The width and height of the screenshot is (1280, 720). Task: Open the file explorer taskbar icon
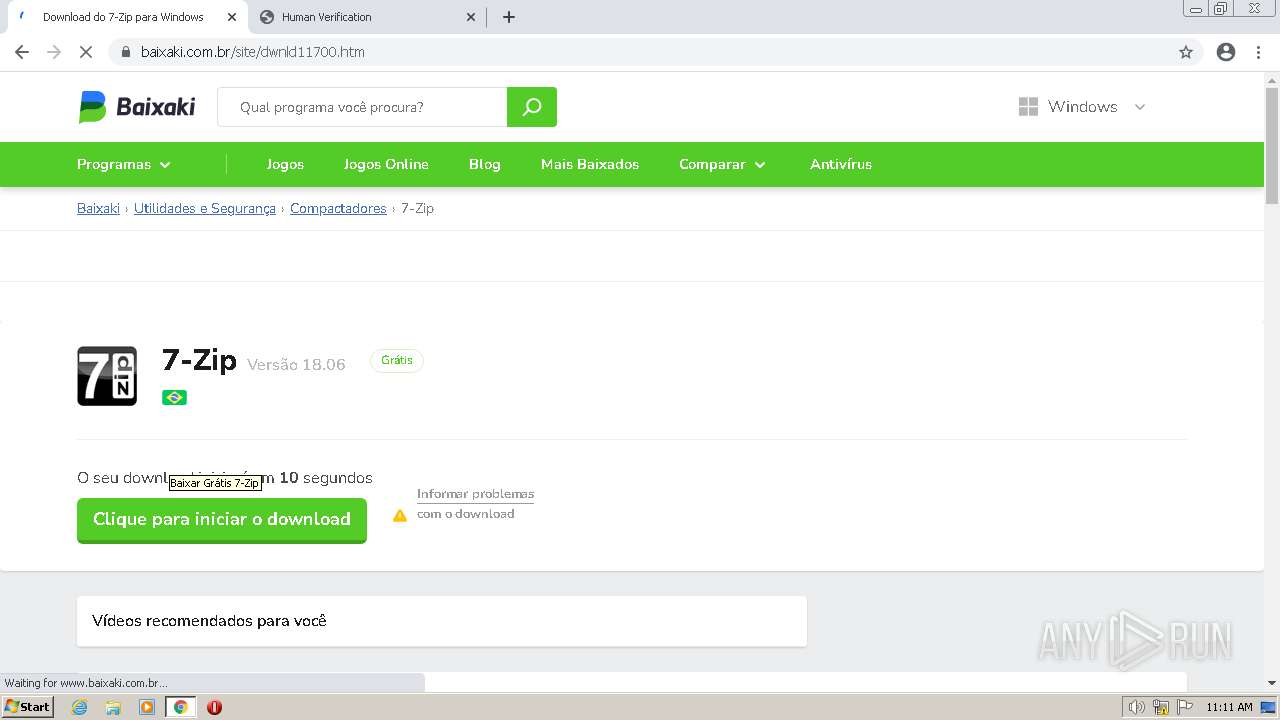click(113, 707)
